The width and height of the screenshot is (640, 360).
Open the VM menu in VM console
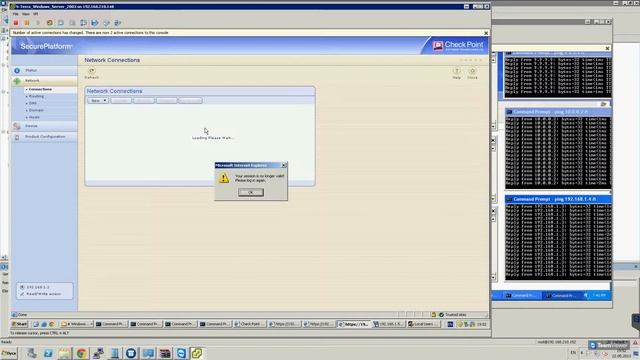(36, 14)
